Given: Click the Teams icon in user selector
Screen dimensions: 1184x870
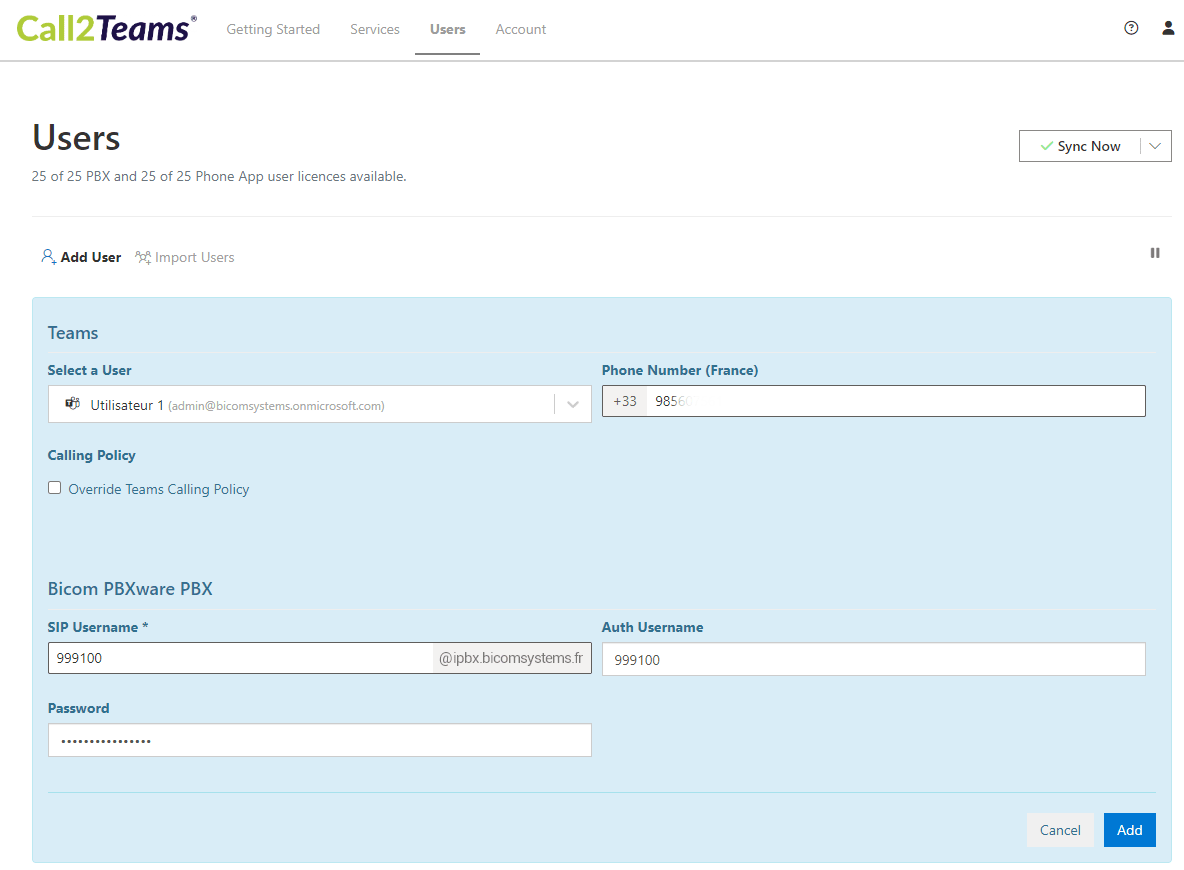Looking at the screenshot, I should point(72,403).
